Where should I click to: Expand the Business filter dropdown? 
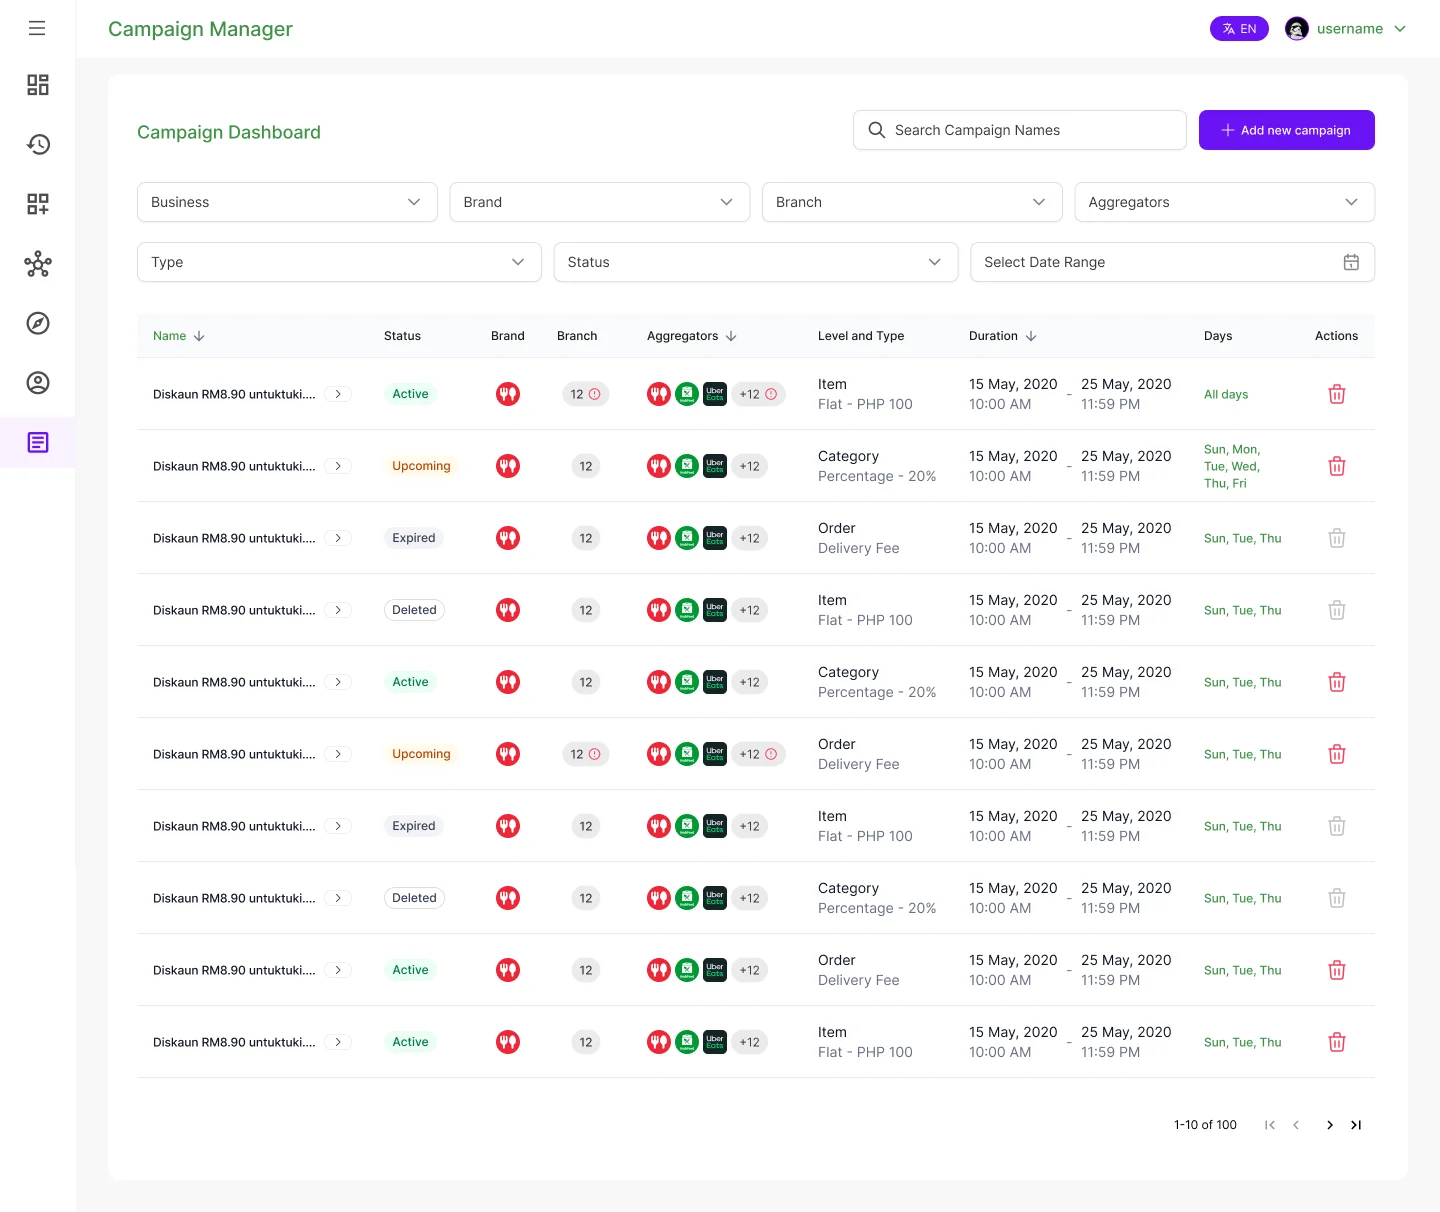(x=287, y=202)
